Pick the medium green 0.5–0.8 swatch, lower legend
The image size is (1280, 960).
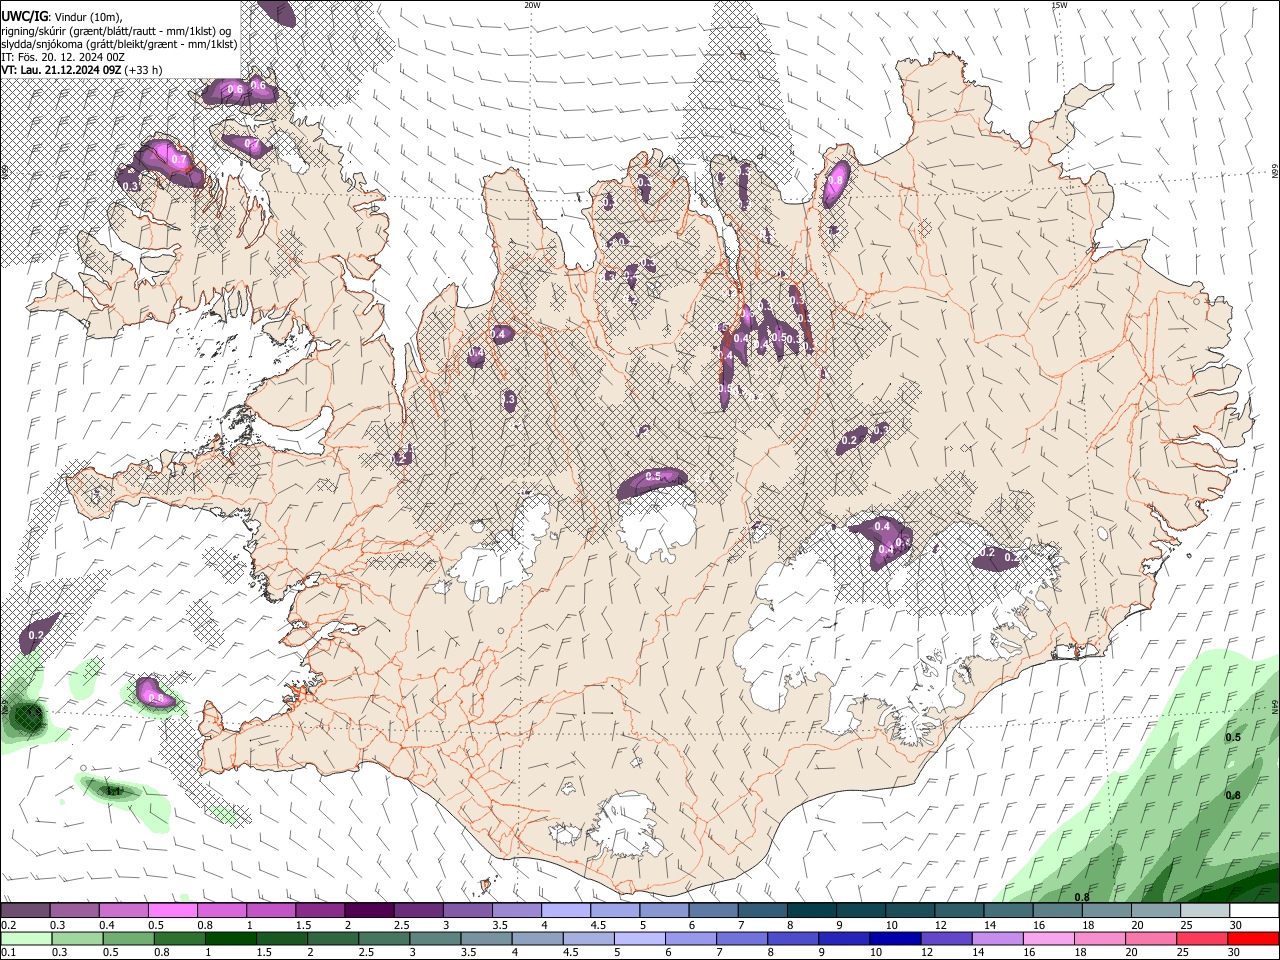(x=128, y=938)
